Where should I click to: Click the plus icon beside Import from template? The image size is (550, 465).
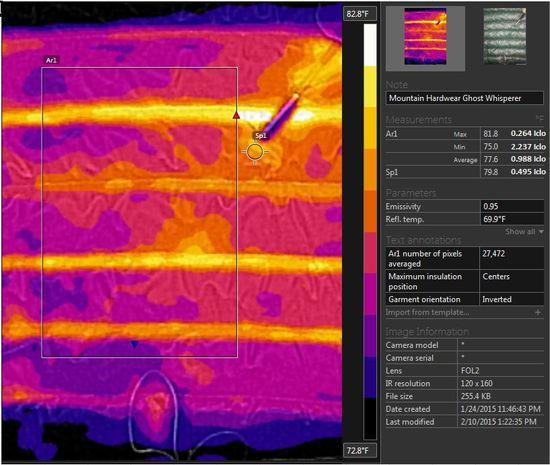point(538,312)
